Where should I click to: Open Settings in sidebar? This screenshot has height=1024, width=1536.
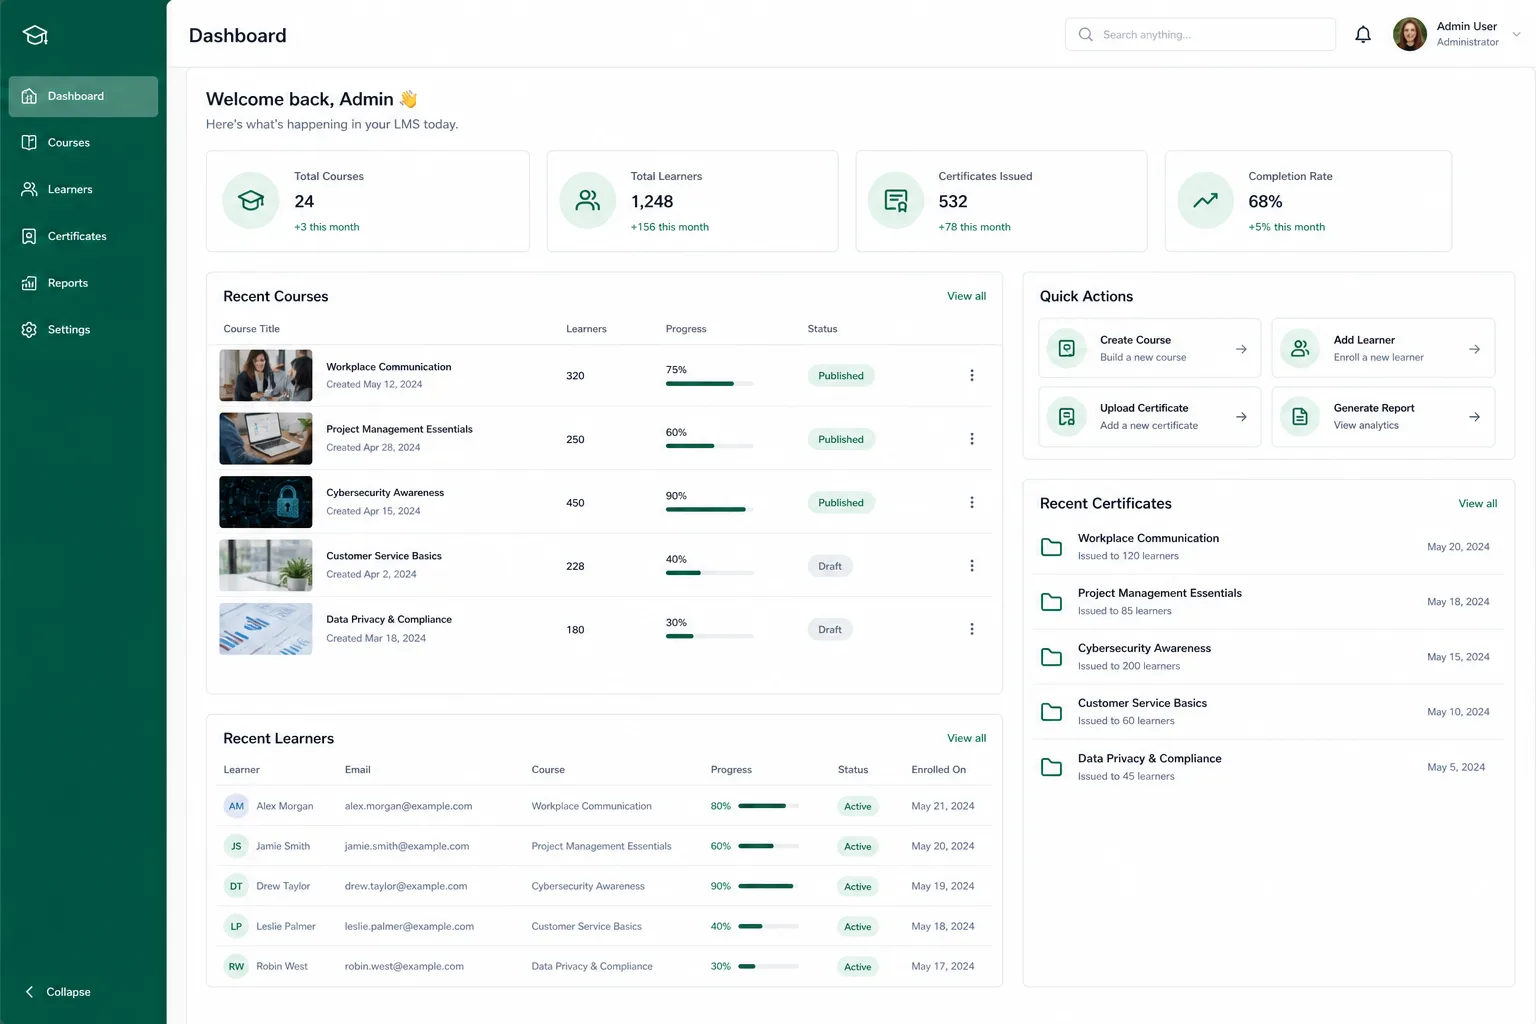(83, 329)
